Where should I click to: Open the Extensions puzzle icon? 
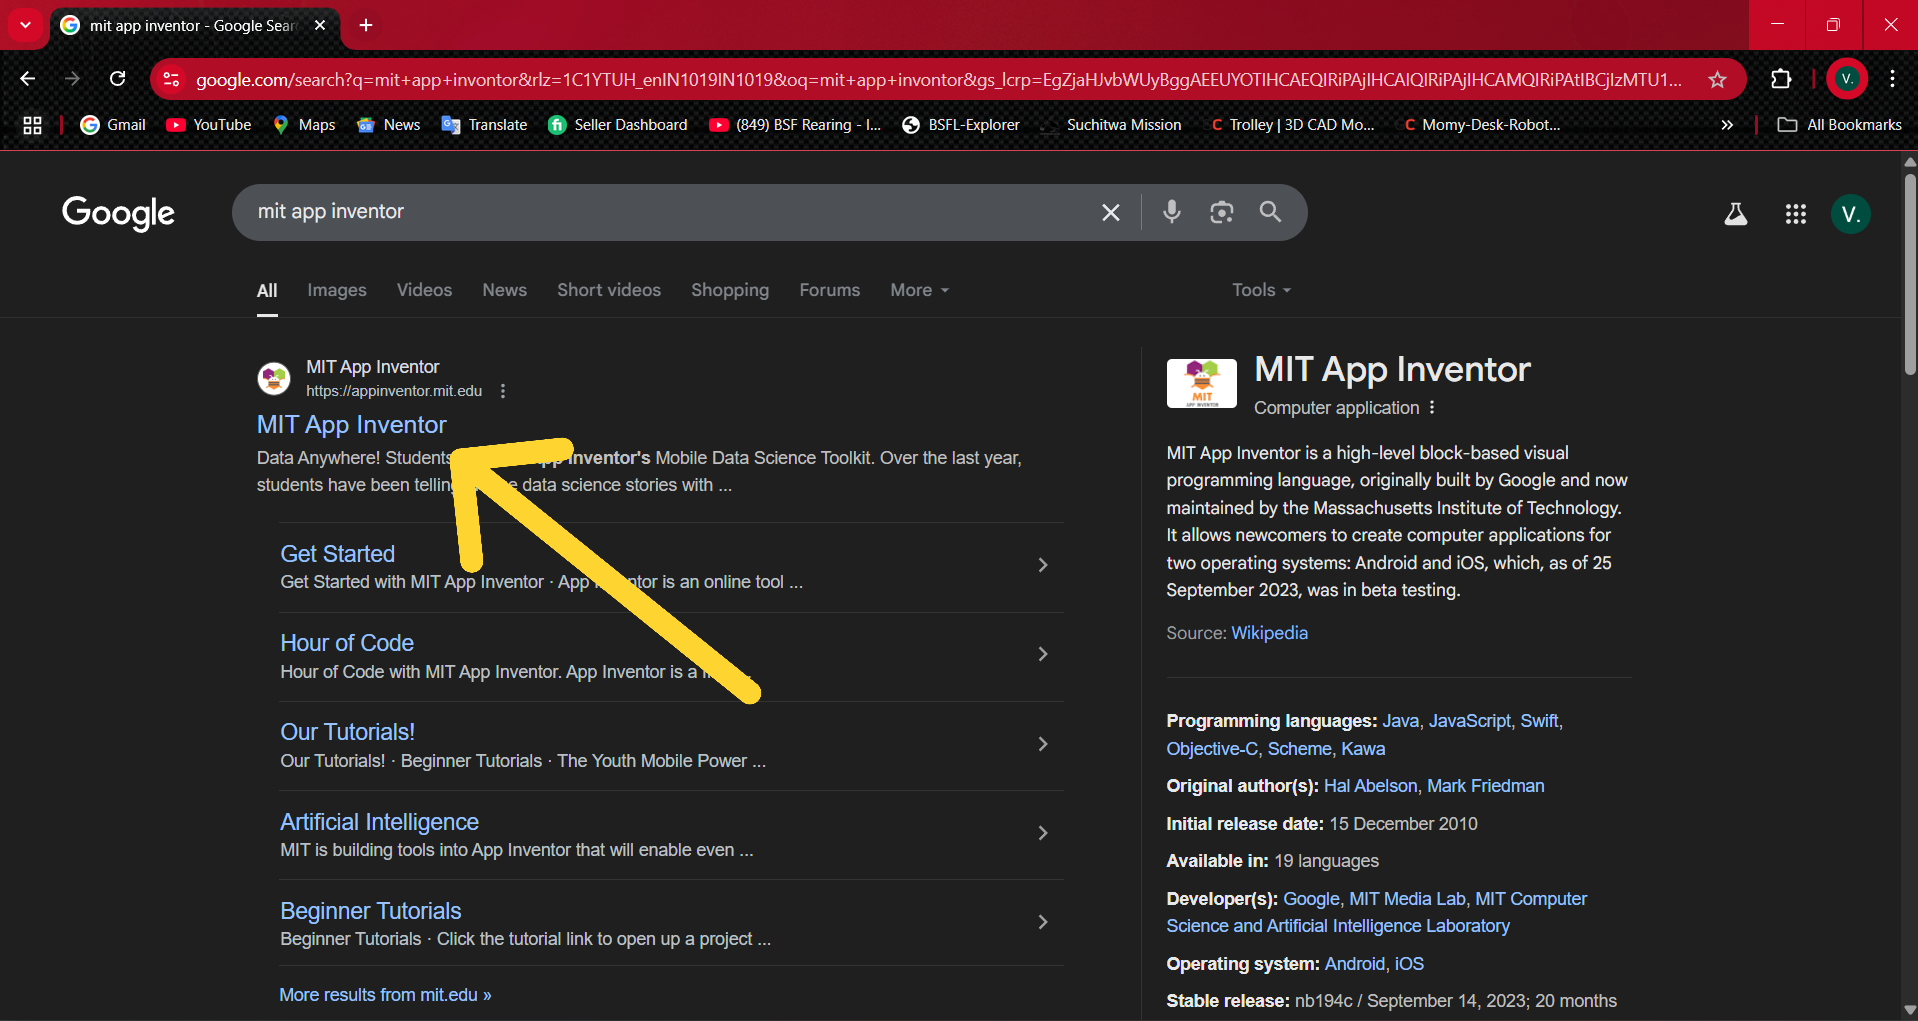1781,79
